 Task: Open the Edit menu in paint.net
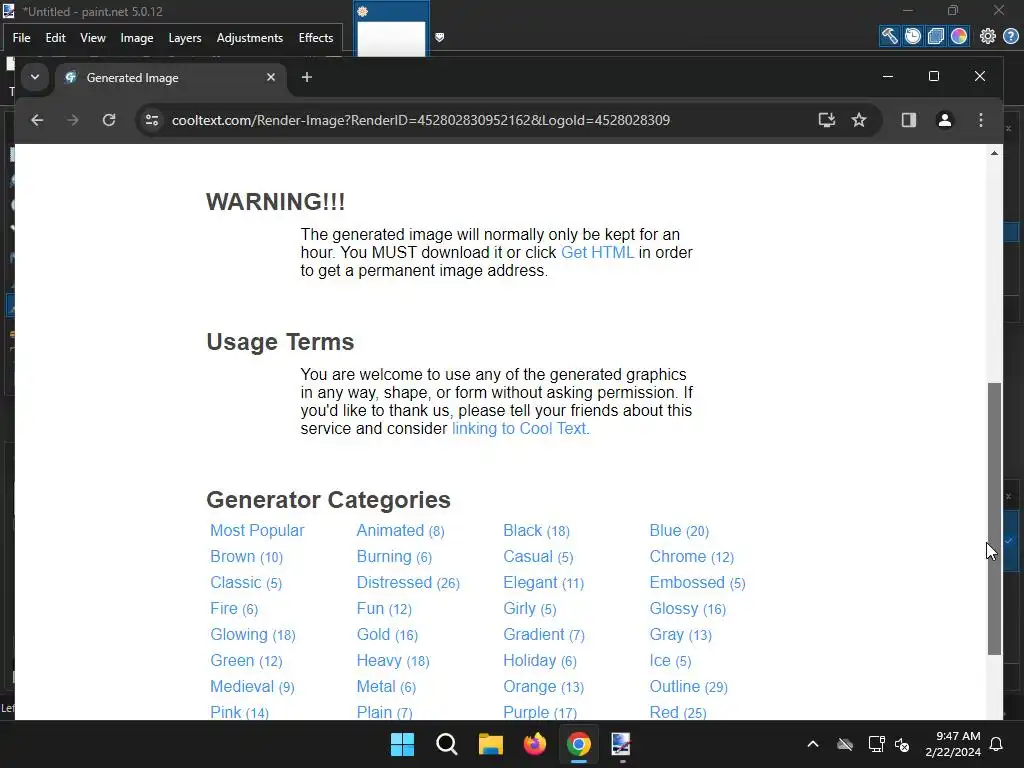[56, 38]
